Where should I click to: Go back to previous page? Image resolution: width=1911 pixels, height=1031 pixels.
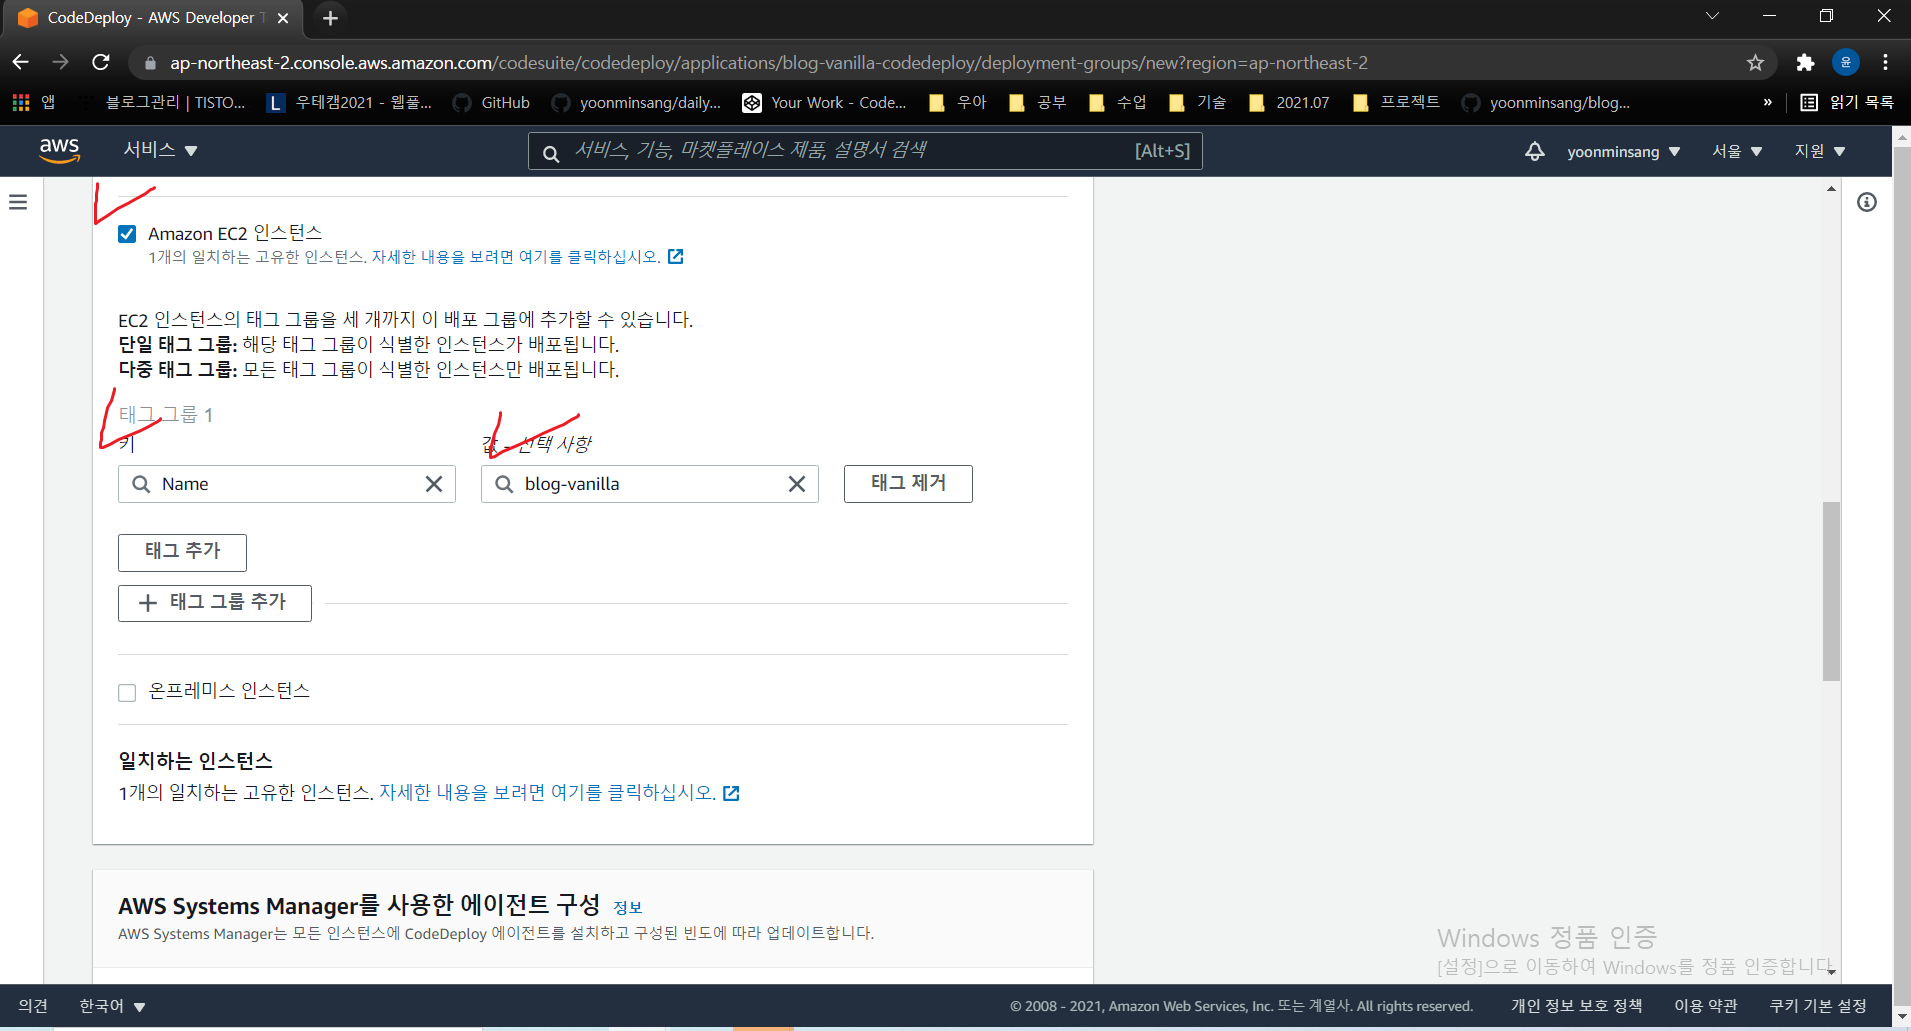[21, 63]
